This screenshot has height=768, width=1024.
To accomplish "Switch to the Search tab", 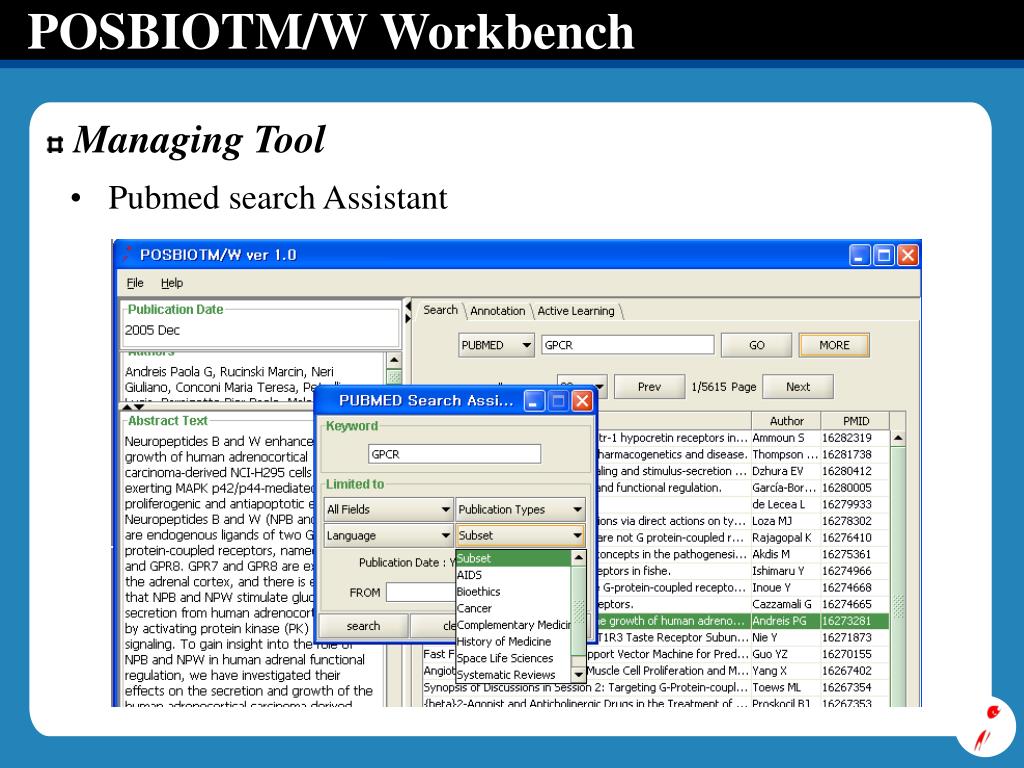I will (440, 310).
